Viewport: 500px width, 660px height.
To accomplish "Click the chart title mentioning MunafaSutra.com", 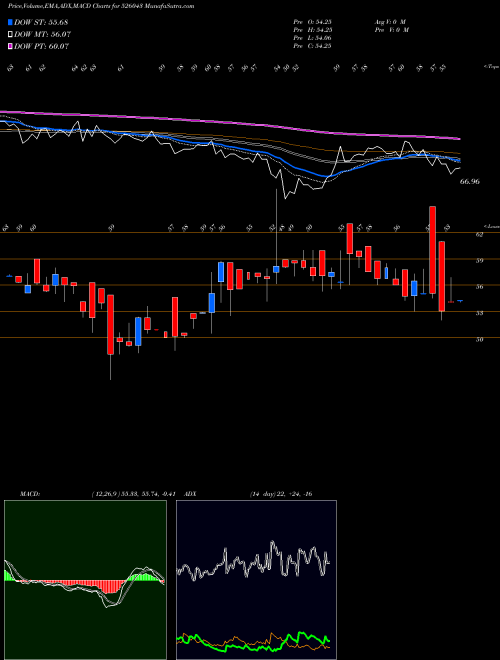I will pos(101,6).
